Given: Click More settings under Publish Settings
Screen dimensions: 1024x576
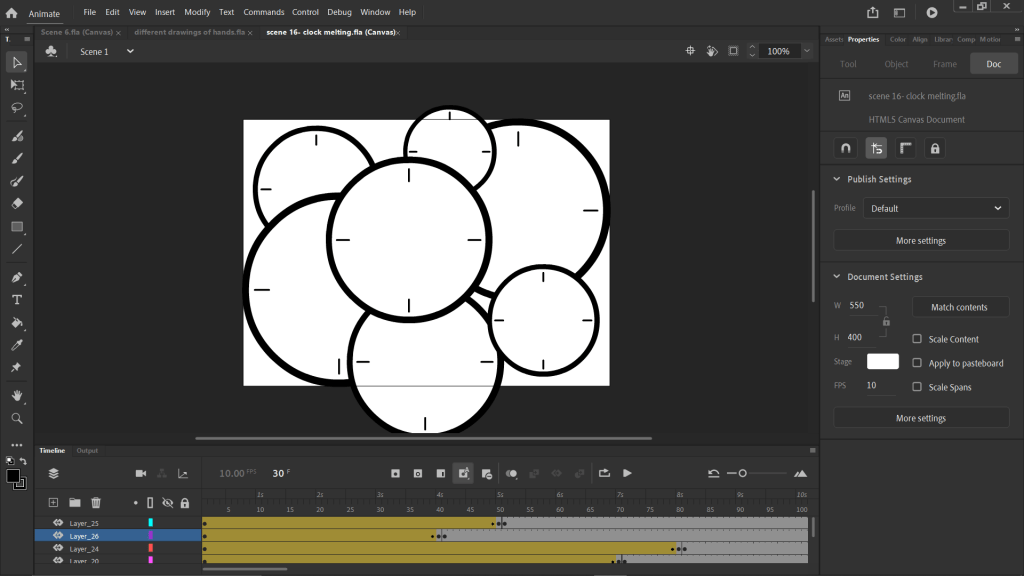Looking at the screenshot, I should 920,241.
